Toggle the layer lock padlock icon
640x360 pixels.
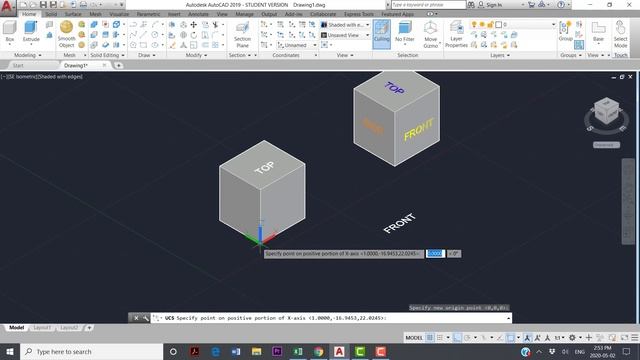click(x=490, y=25)
